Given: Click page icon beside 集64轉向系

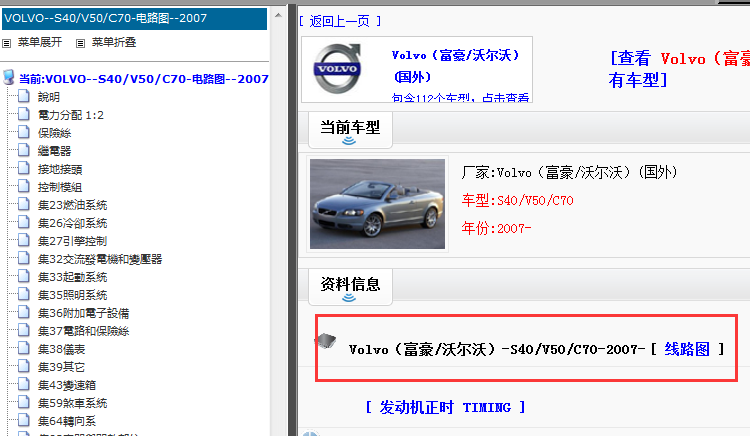Looking at the screenshot, I should [x=23, y=420].
